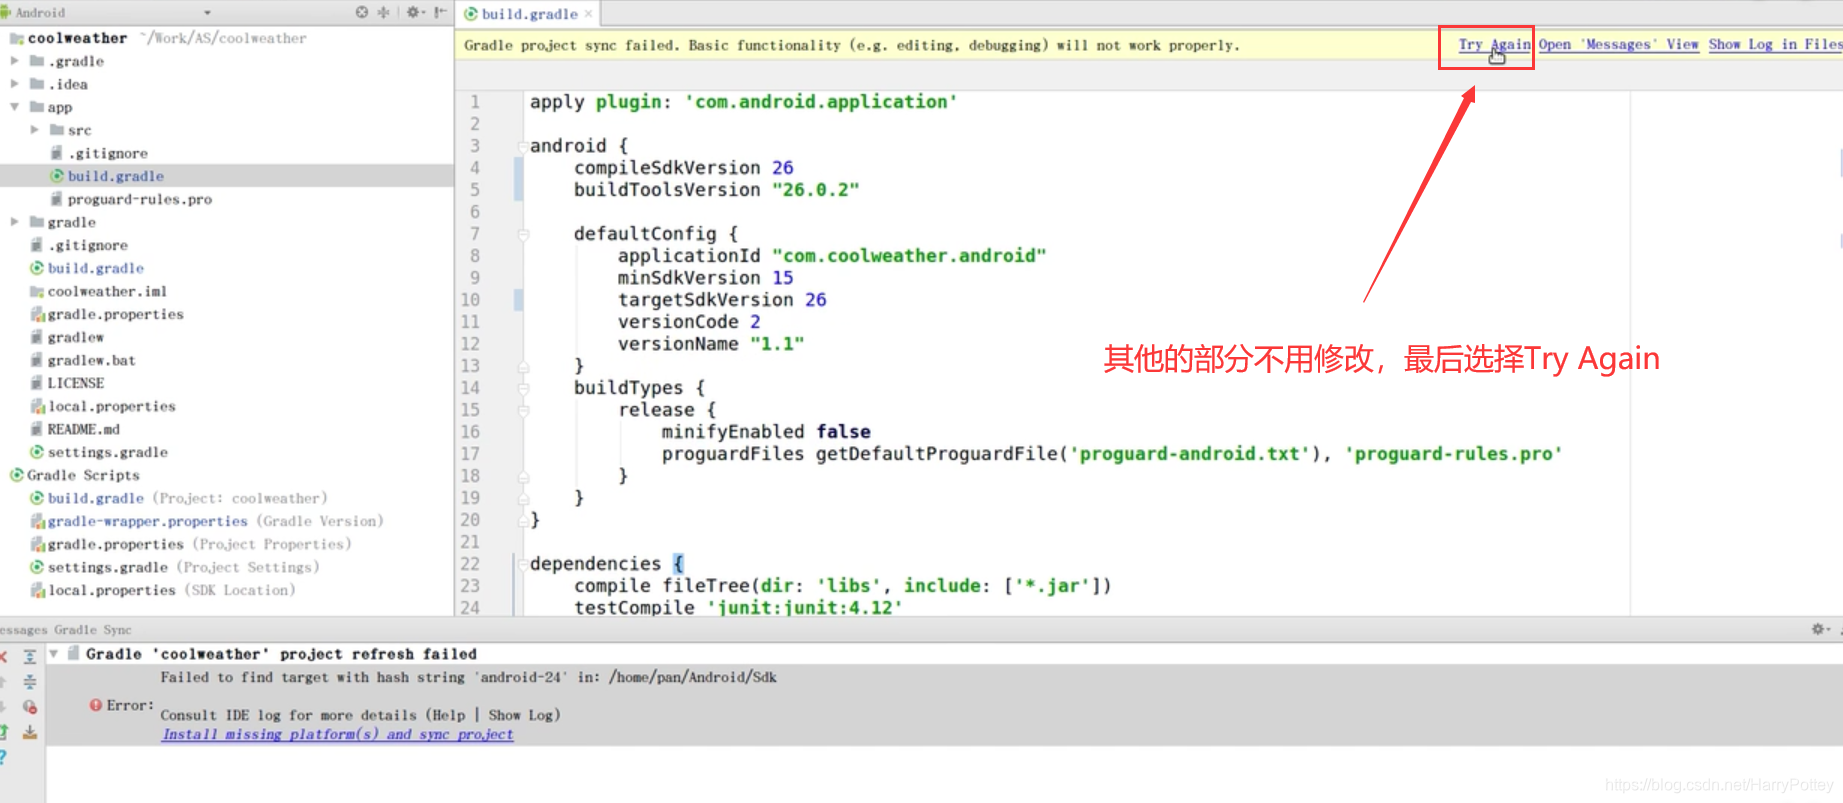The width and height of the screenshot is (1843, 803).
Task: Select proguard-rules.pro file
Action: click(x=139, y=199)
